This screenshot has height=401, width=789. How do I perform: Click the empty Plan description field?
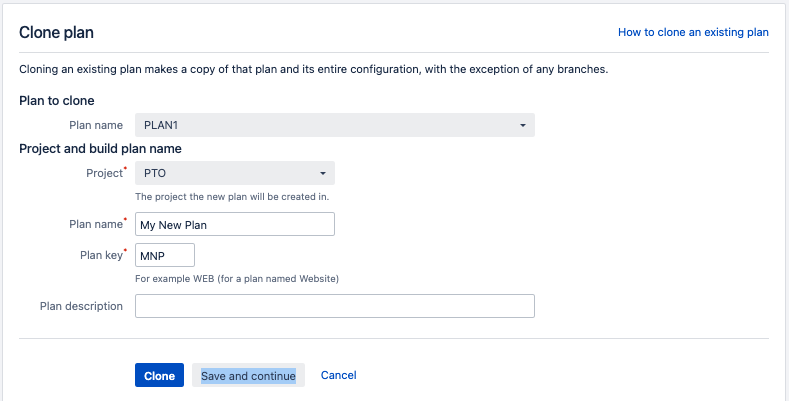pos(334,306)
